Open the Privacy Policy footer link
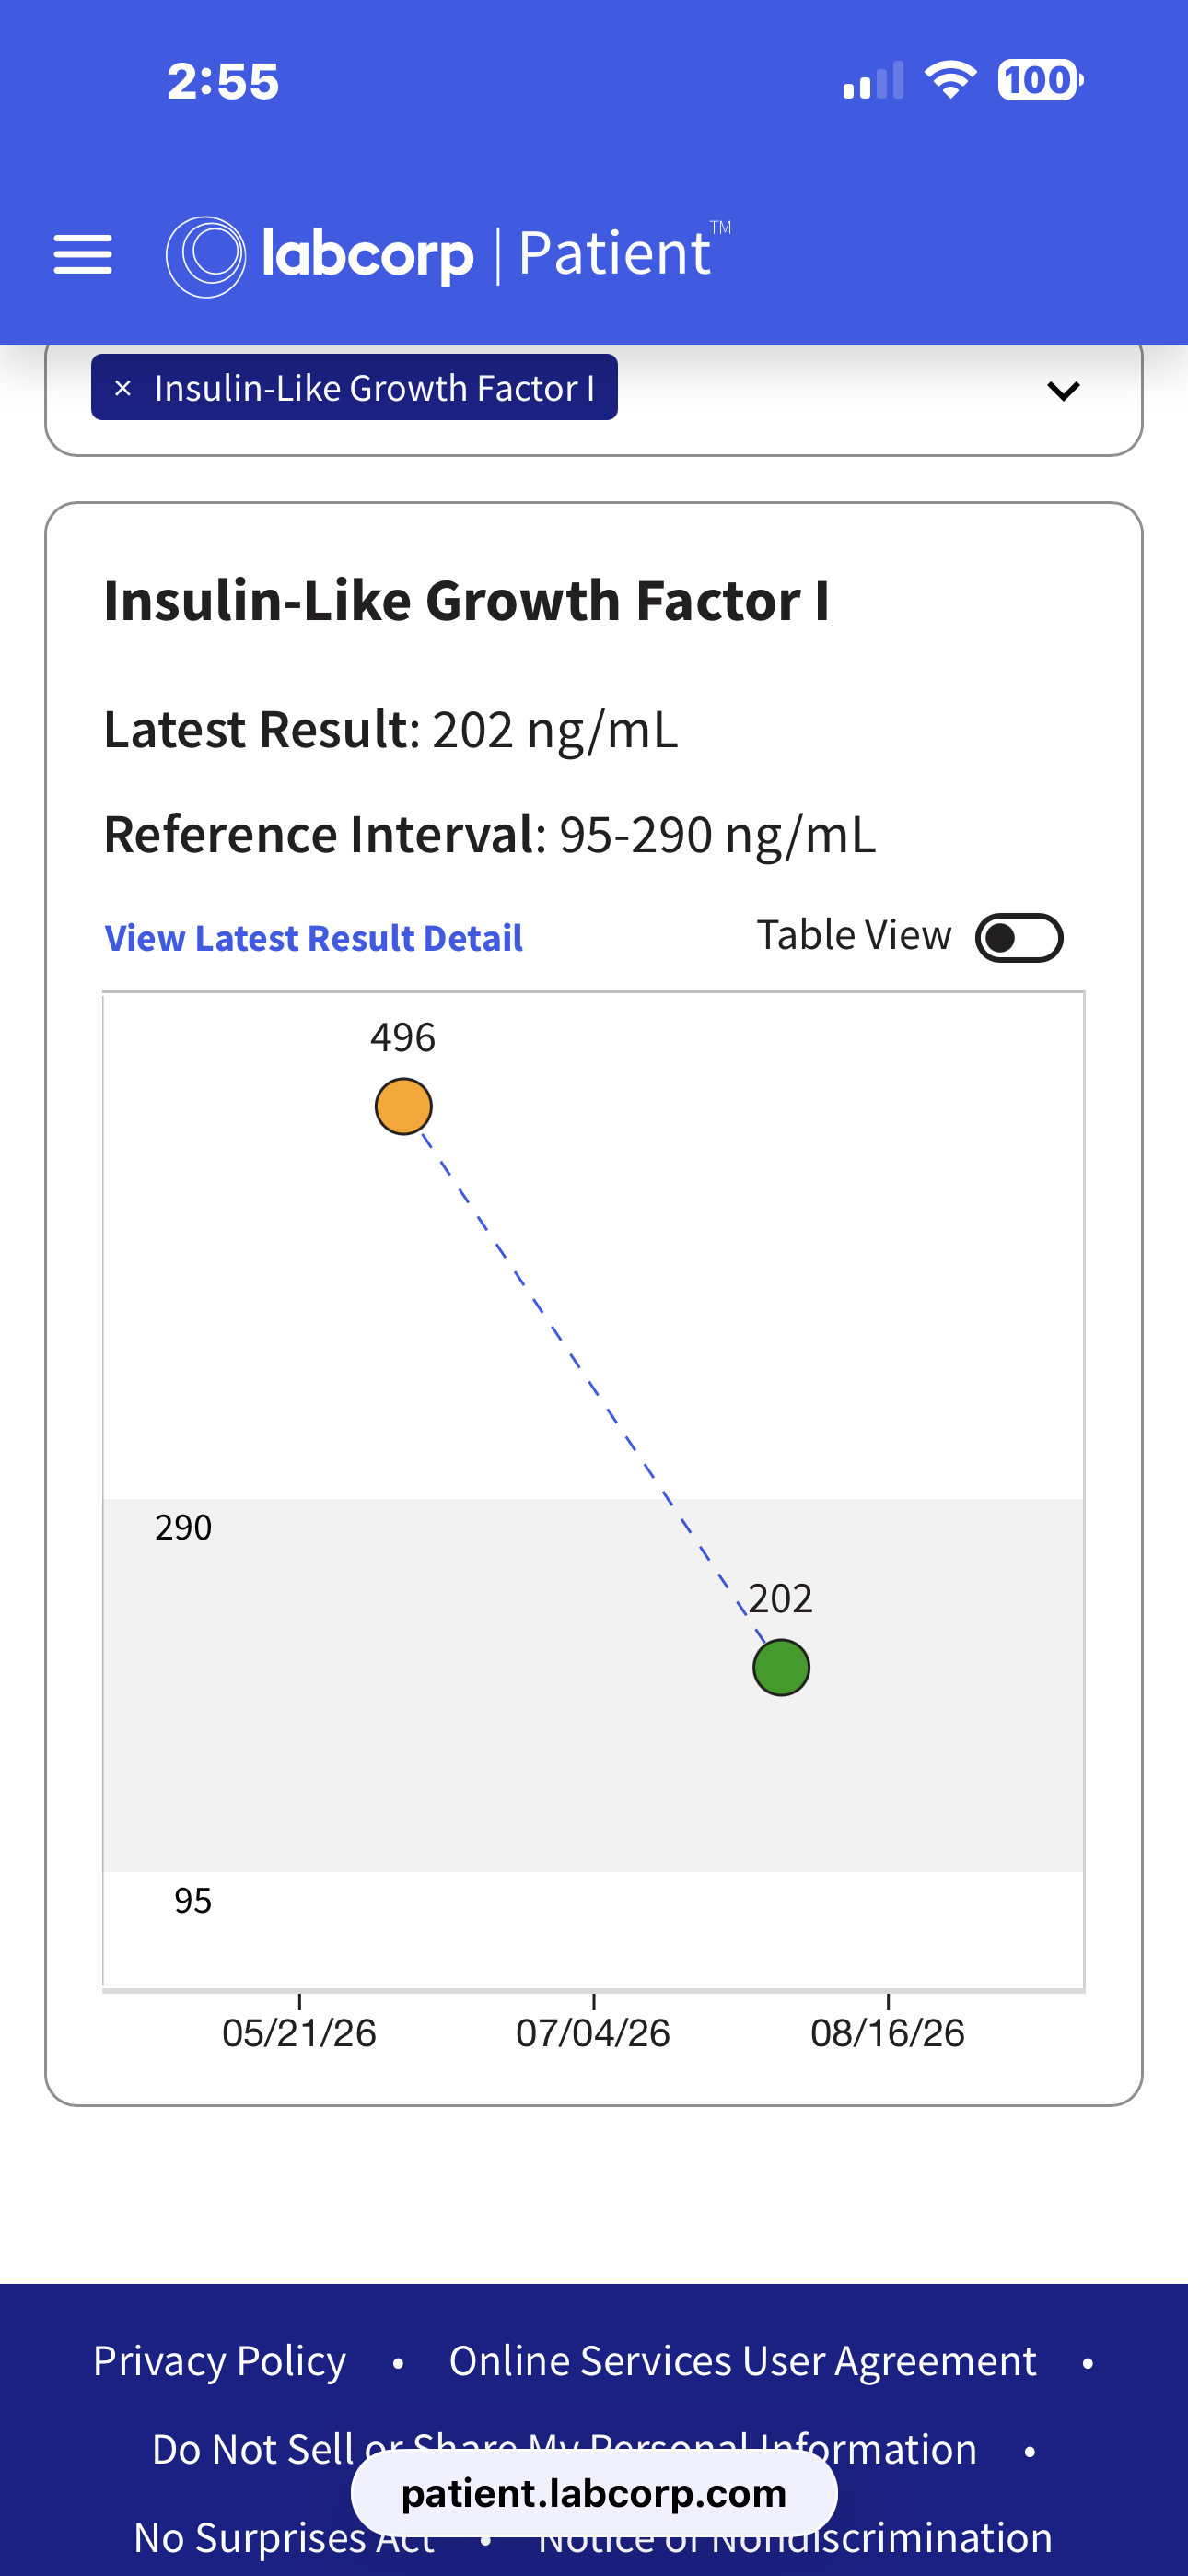 tap(219, 2361)
